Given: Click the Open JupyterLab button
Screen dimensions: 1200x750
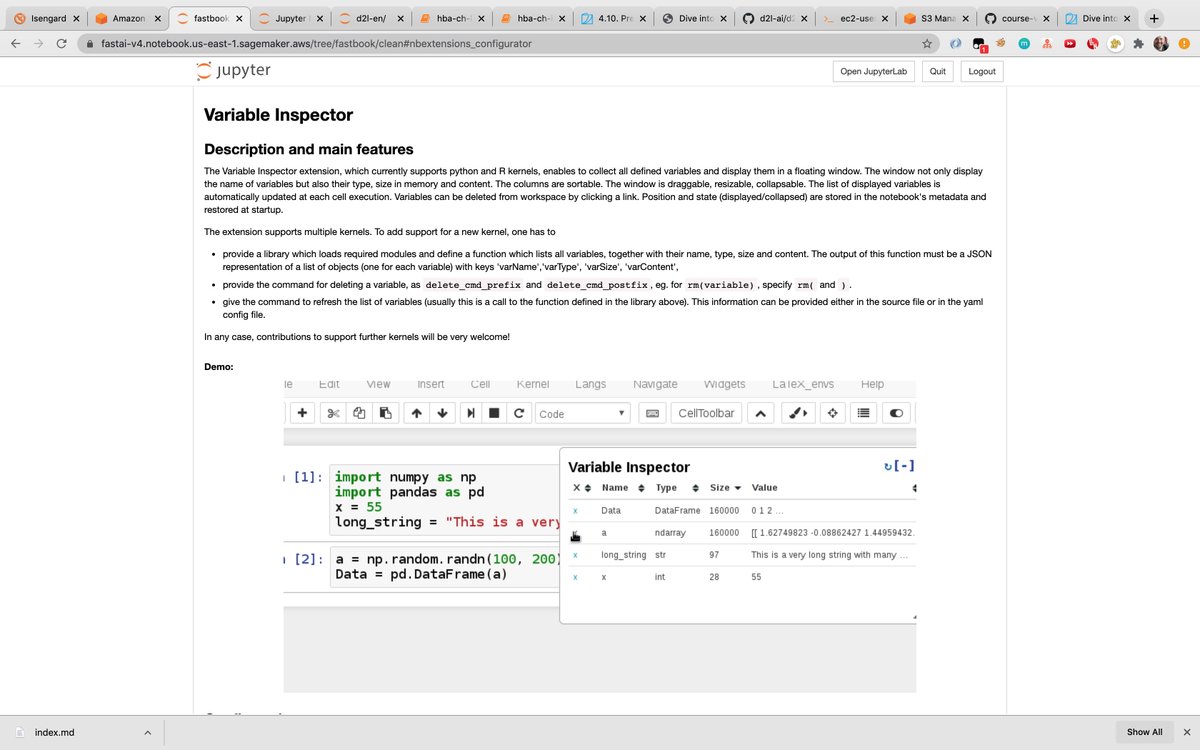Looking at the screenshot, I should point(874,71).
